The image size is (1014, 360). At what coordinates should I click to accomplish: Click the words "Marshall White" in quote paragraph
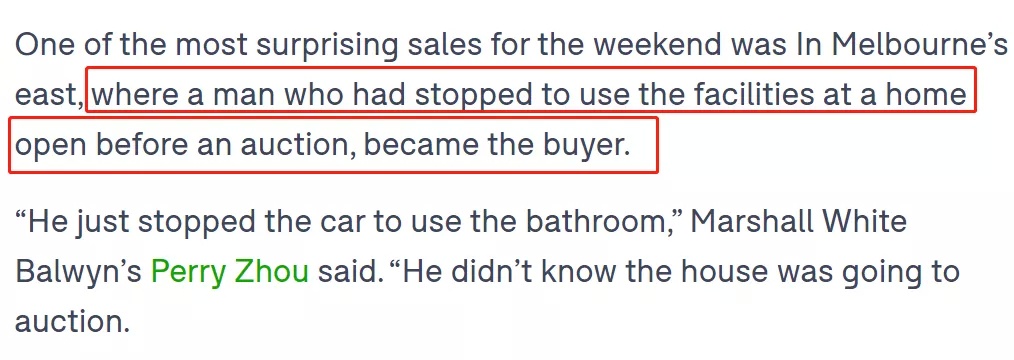pyautogui.click(x=799, y=222)
